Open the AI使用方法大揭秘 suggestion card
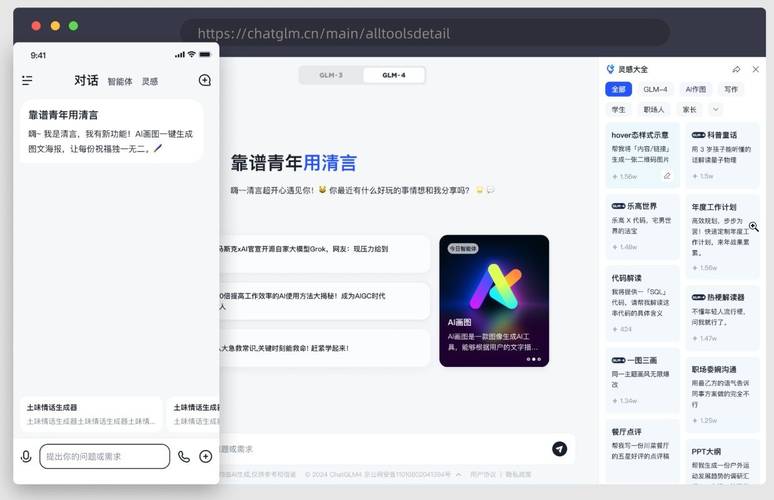 (324, 301)
